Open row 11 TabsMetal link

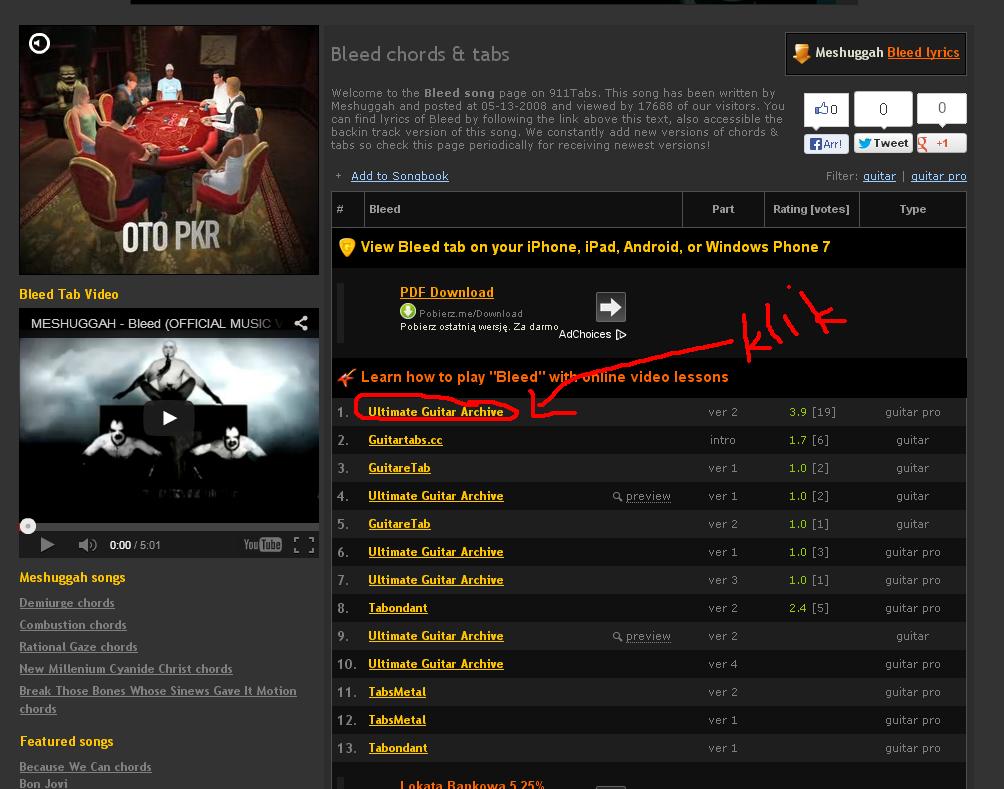397,692
